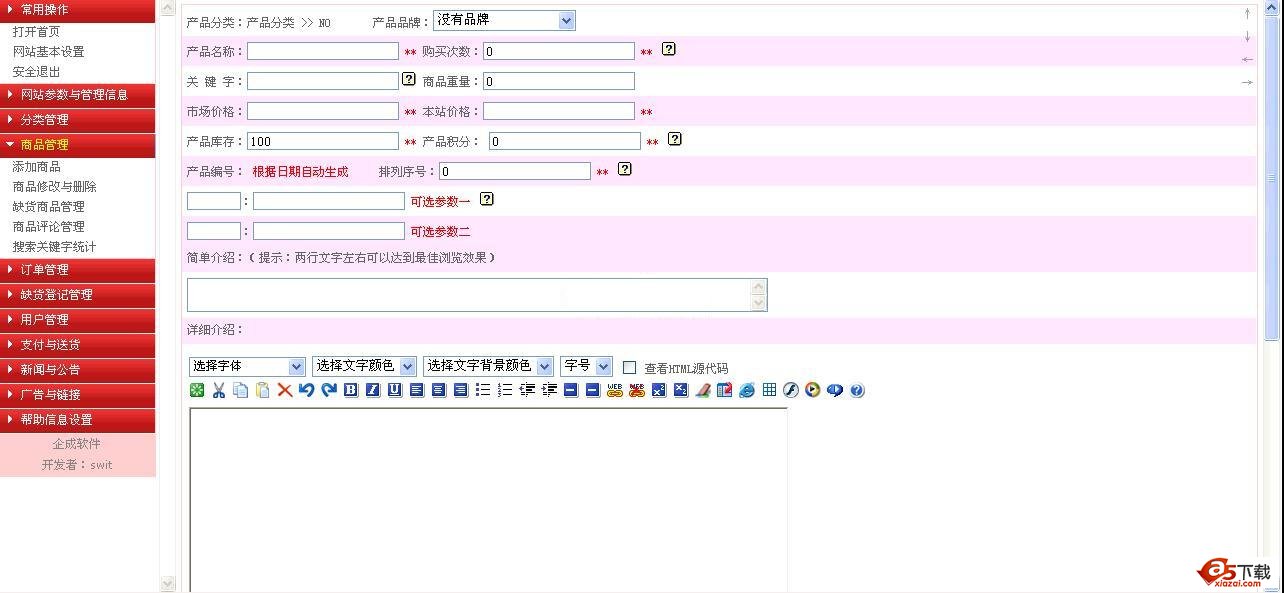Open 商品修改与删除 link

point(54,187)
